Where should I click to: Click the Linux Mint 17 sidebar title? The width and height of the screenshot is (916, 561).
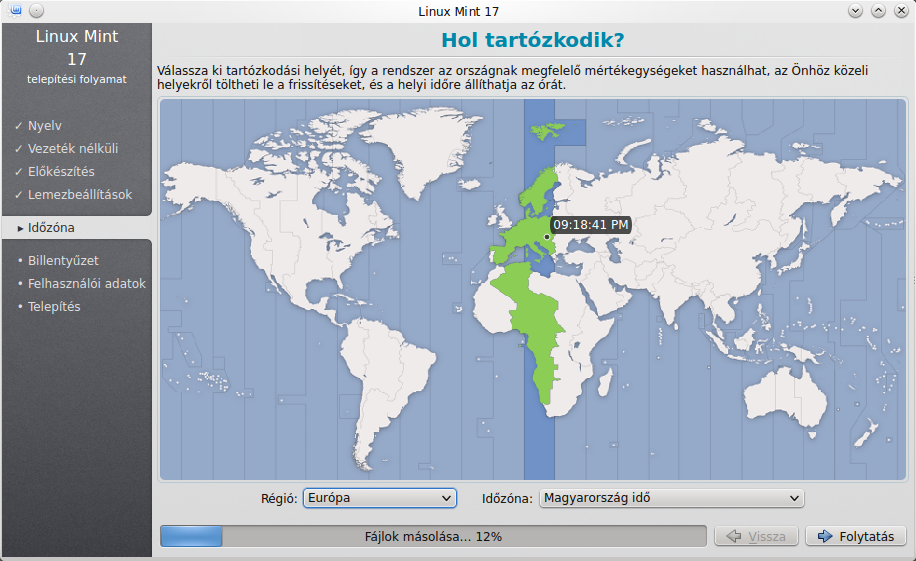[77, 47]
